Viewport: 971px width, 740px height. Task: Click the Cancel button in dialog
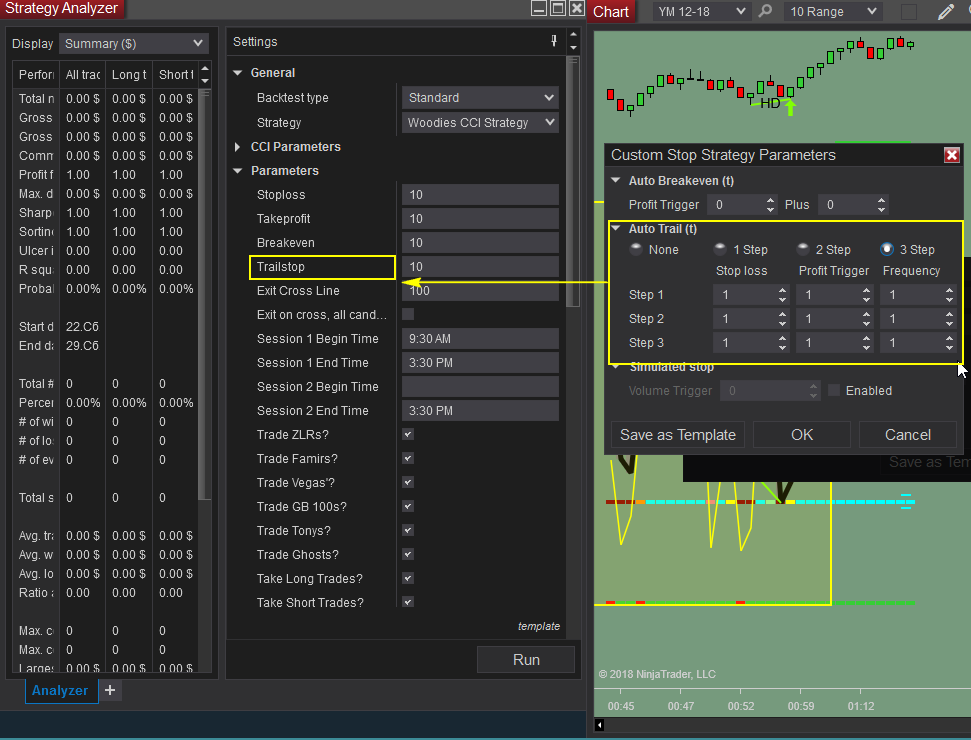[908, 435]
